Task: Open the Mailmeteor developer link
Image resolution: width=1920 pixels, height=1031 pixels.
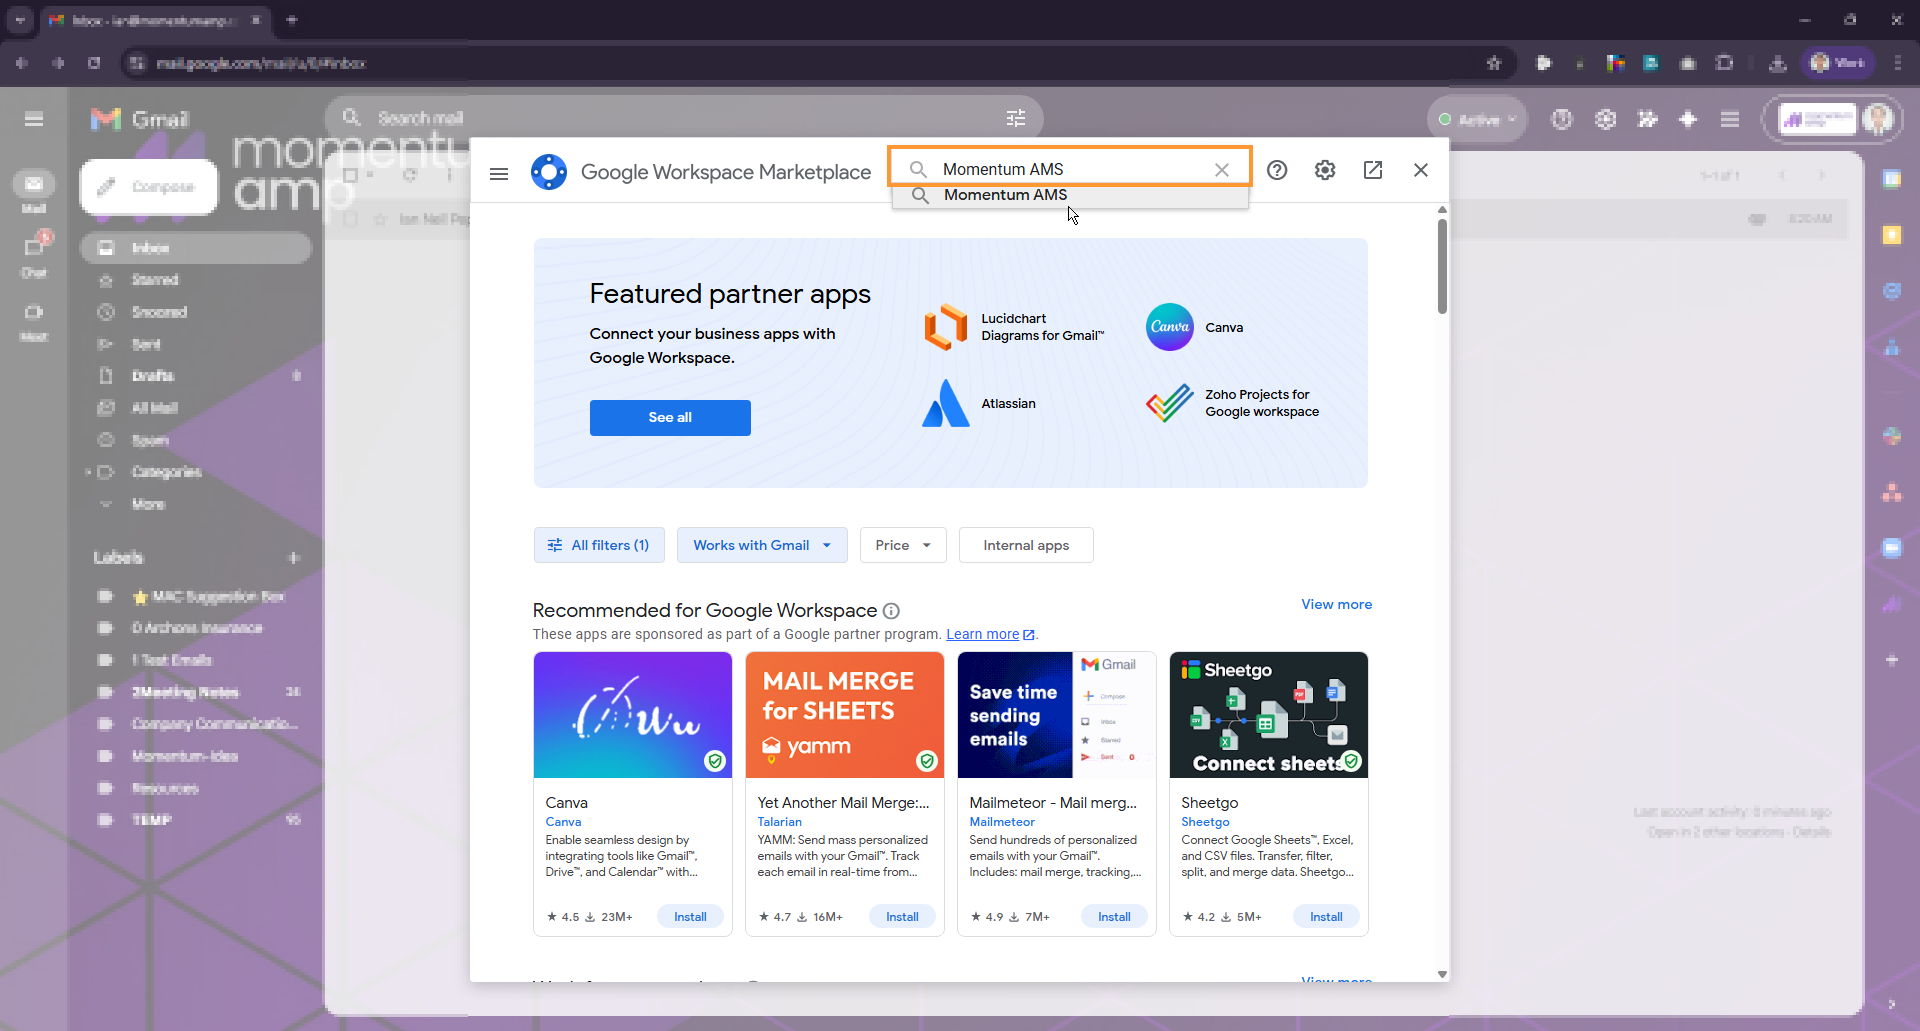Action: pos(1002,822)
